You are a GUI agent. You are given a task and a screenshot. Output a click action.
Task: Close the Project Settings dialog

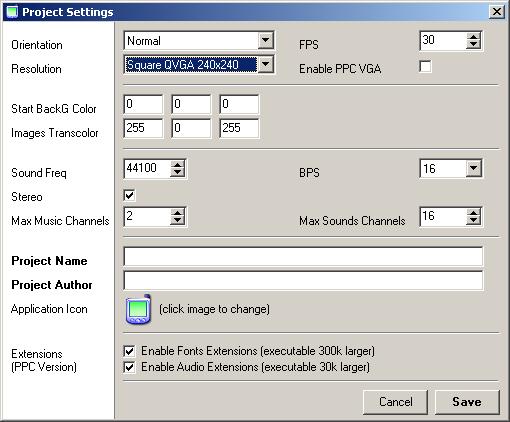(497, 12)
